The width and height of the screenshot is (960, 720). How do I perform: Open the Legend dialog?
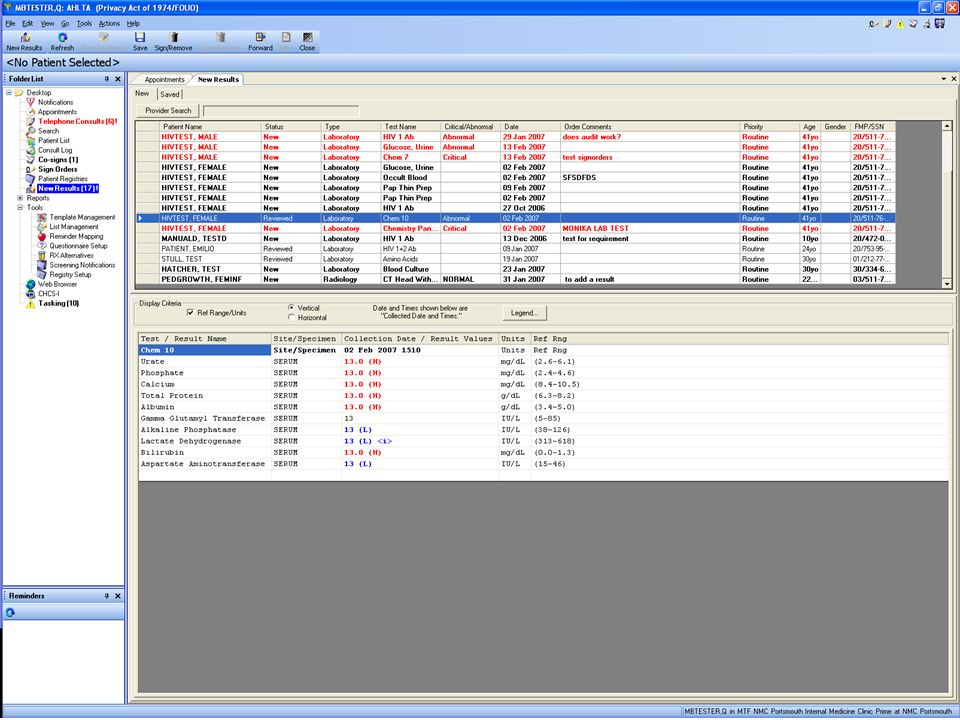[524, 313]
